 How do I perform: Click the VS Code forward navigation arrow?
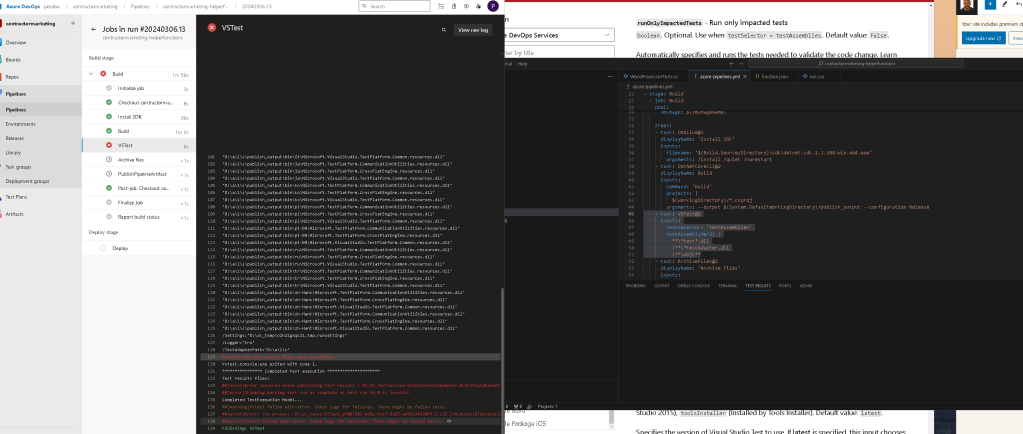click(741, 64)
